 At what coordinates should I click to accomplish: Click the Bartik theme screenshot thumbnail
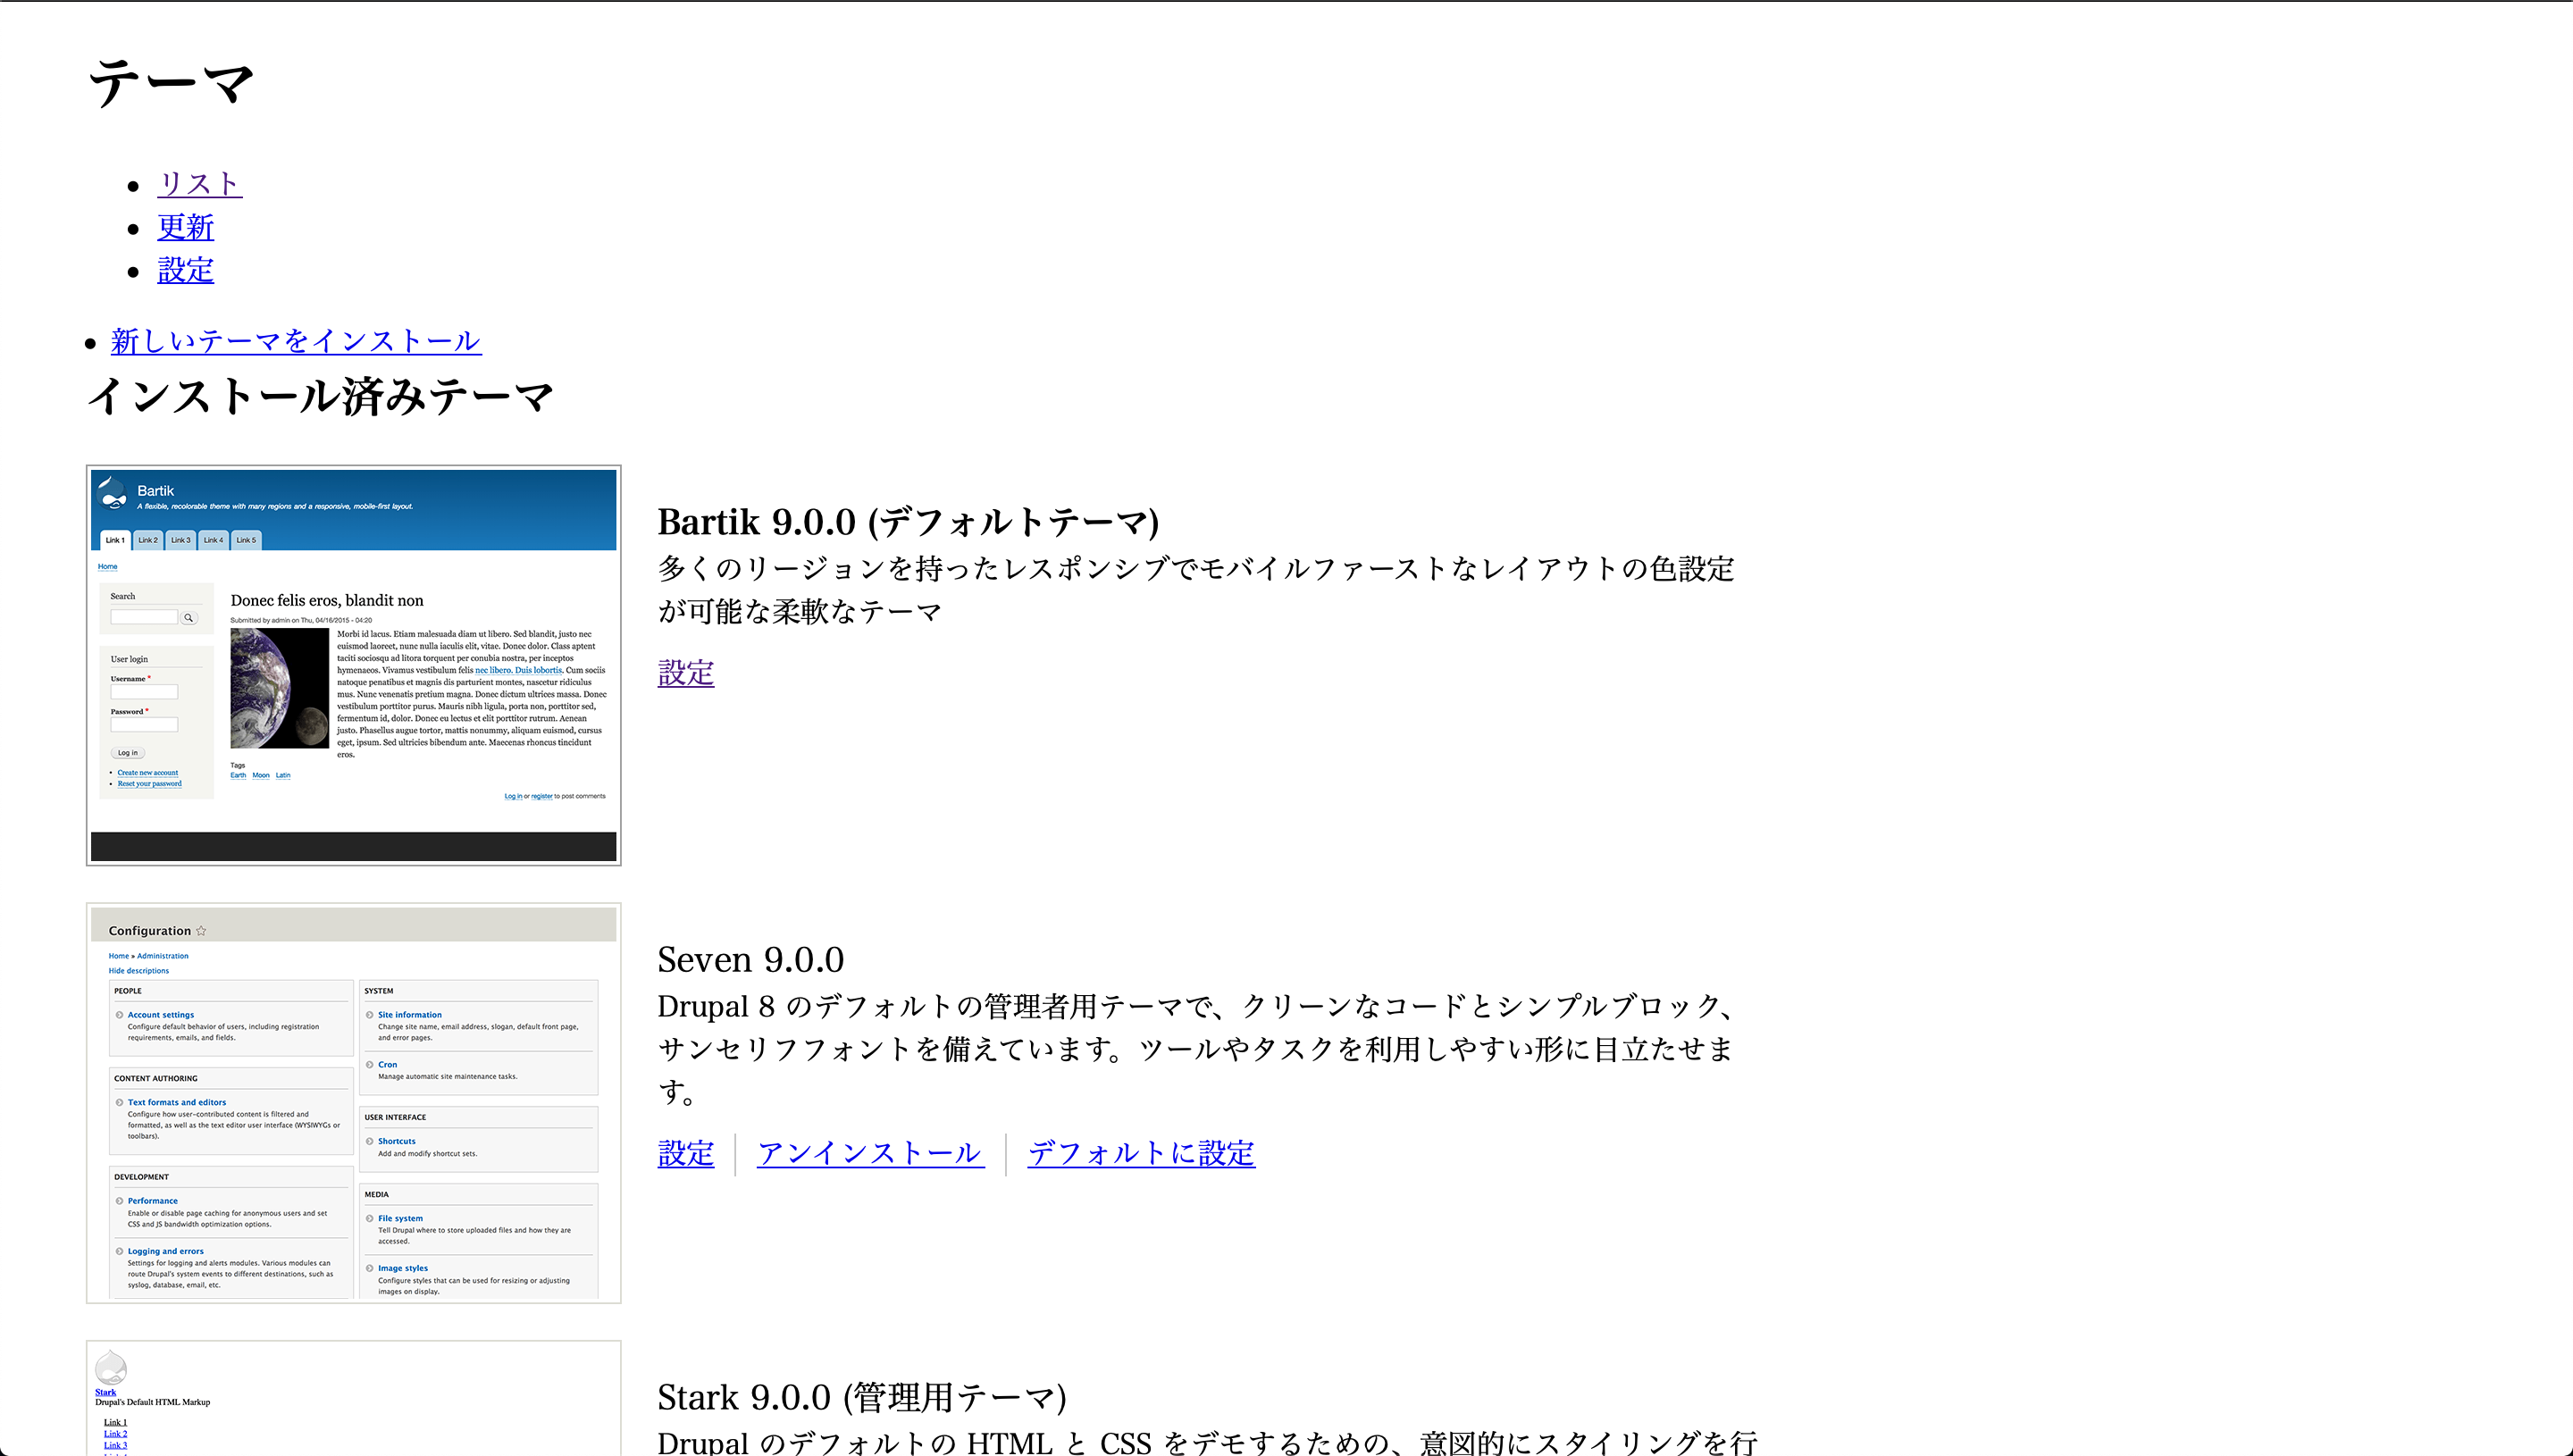354,665
